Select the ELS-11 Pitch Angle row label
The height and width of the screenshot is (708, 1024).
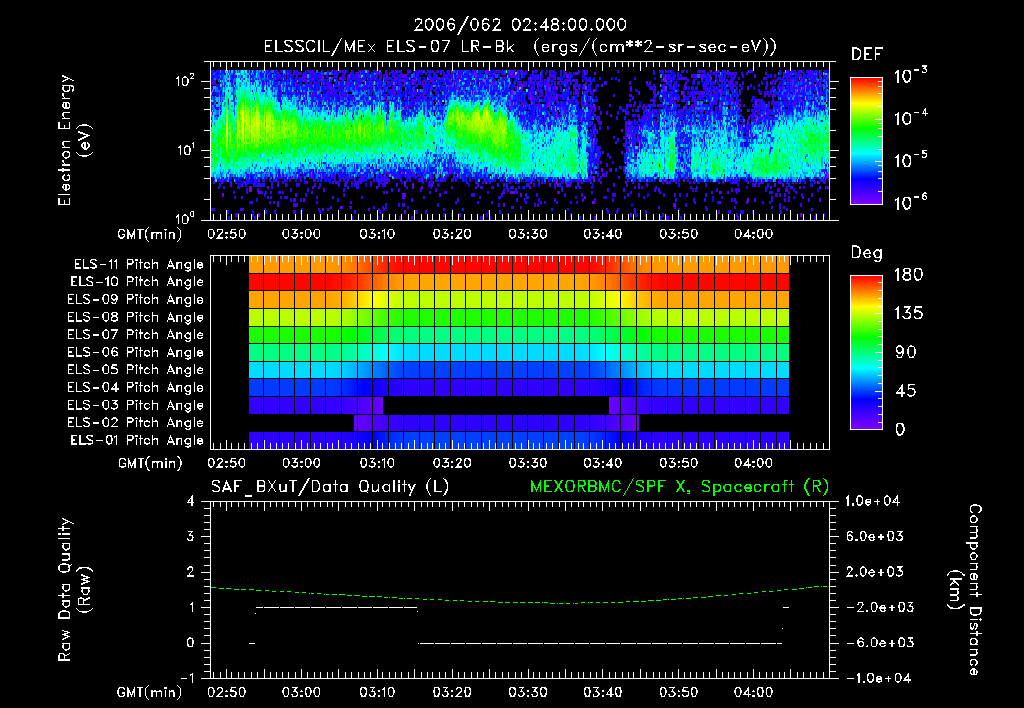click(138, 265)
